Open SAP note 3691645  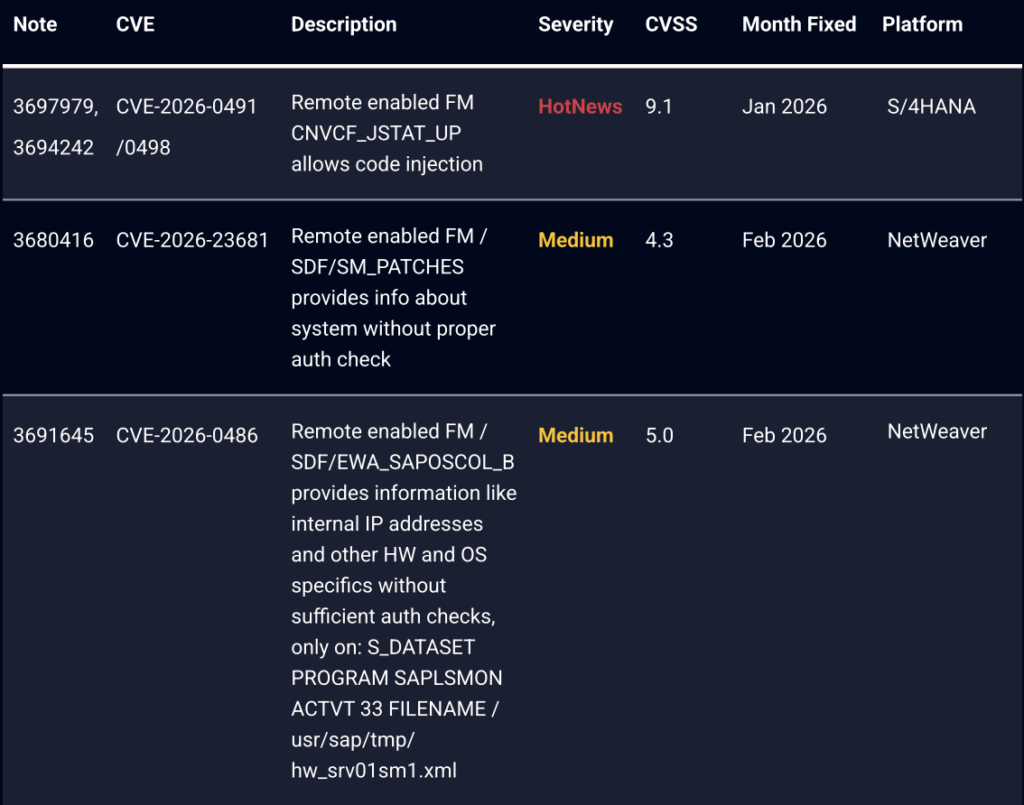53,435
